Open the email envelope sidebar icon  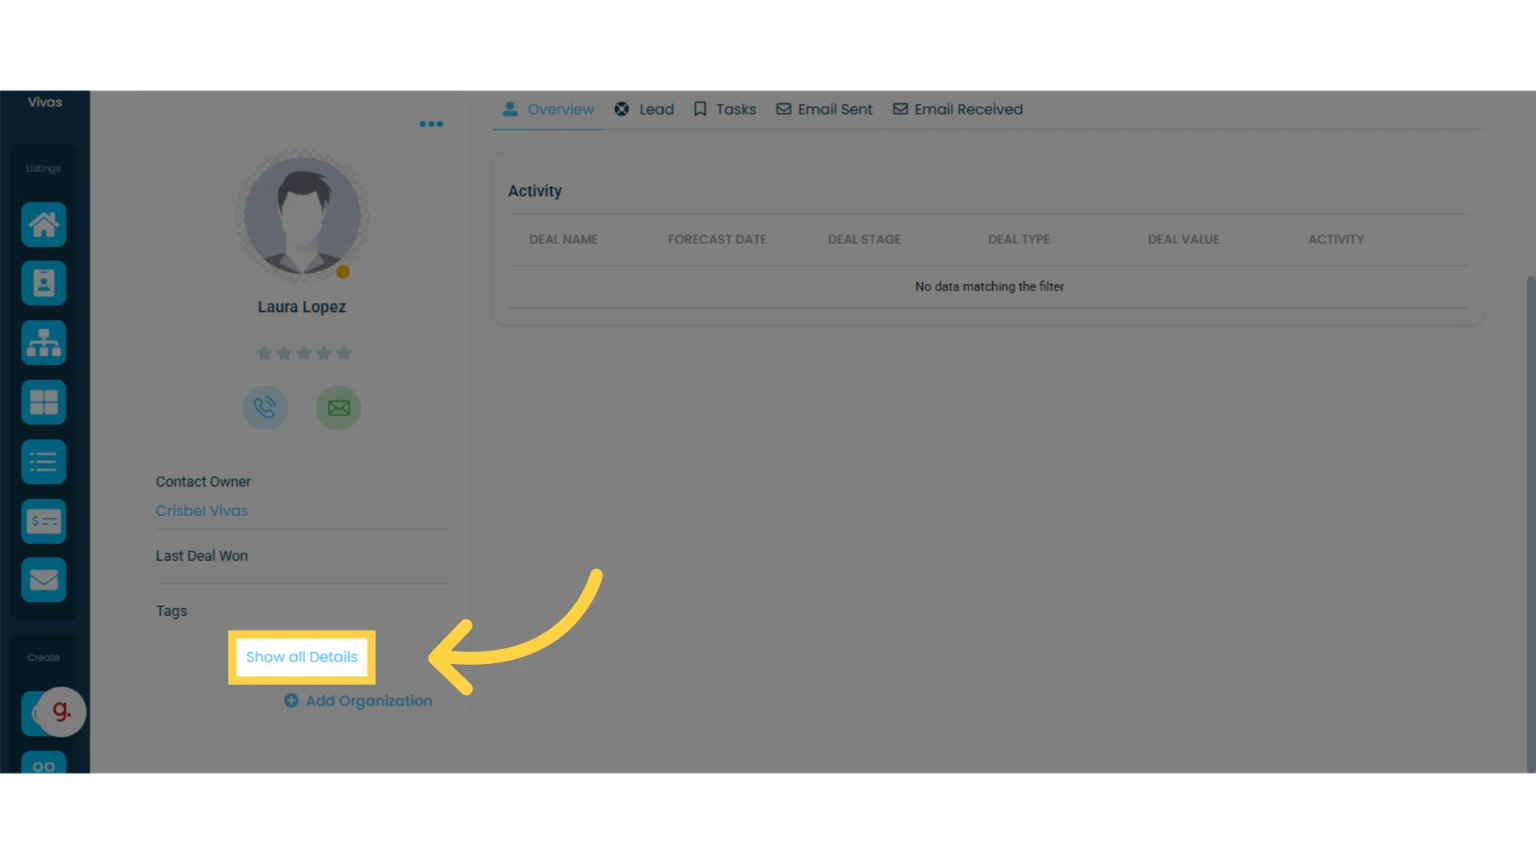click(44, 580)
